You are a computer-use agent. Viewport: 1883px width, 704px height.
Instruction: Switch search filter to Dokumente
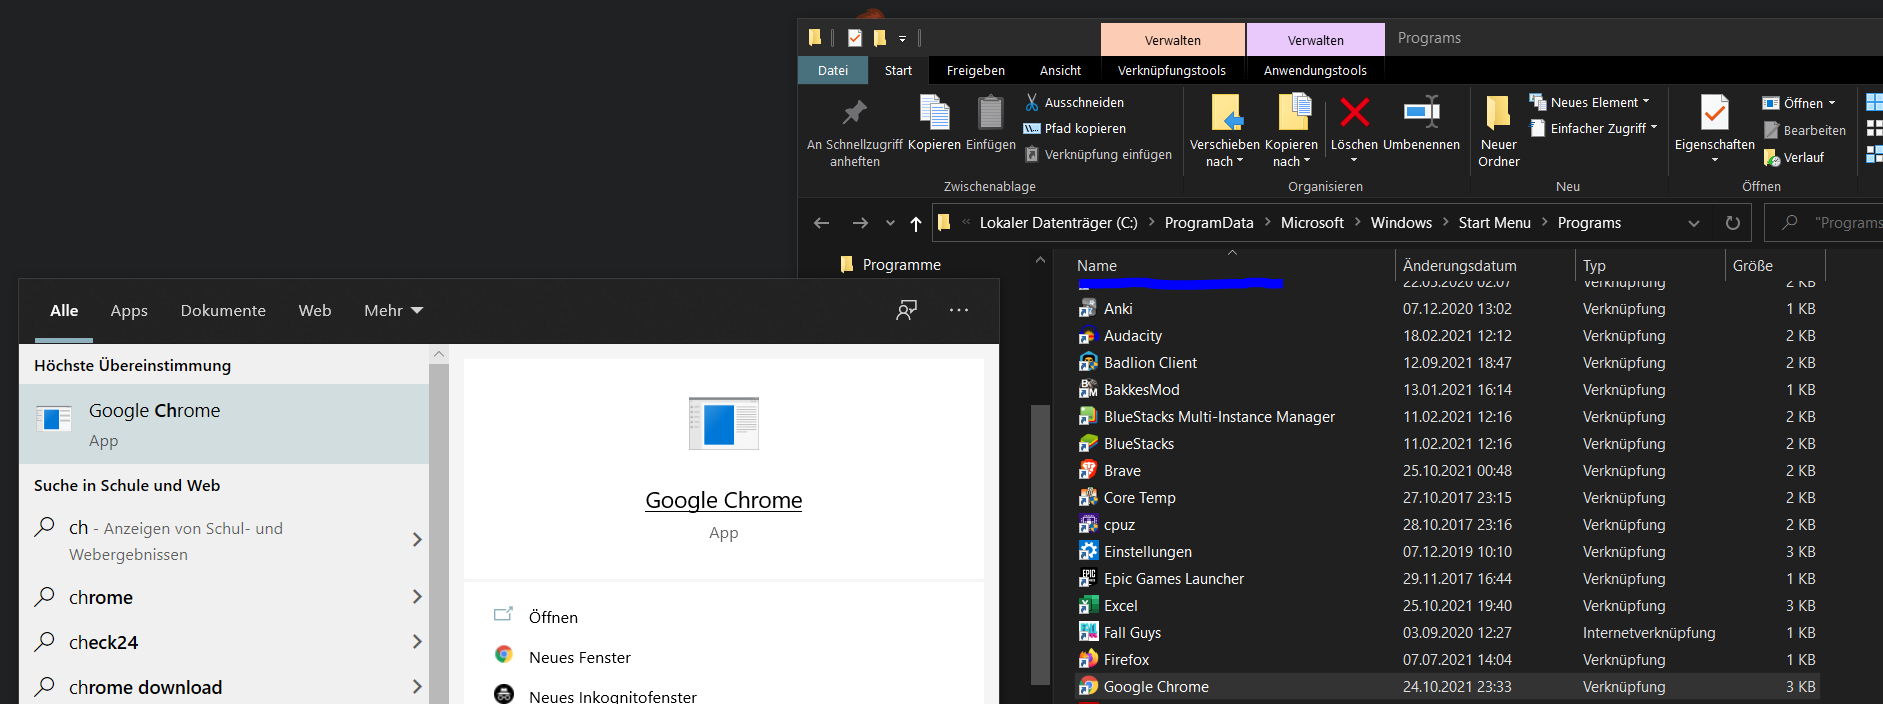(223, 311)
